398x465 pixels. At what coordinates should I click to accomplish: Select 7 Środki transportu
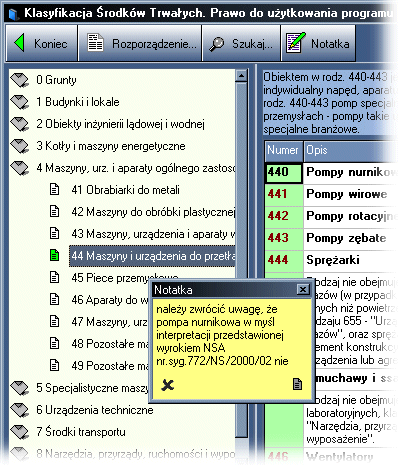[81, 432]
